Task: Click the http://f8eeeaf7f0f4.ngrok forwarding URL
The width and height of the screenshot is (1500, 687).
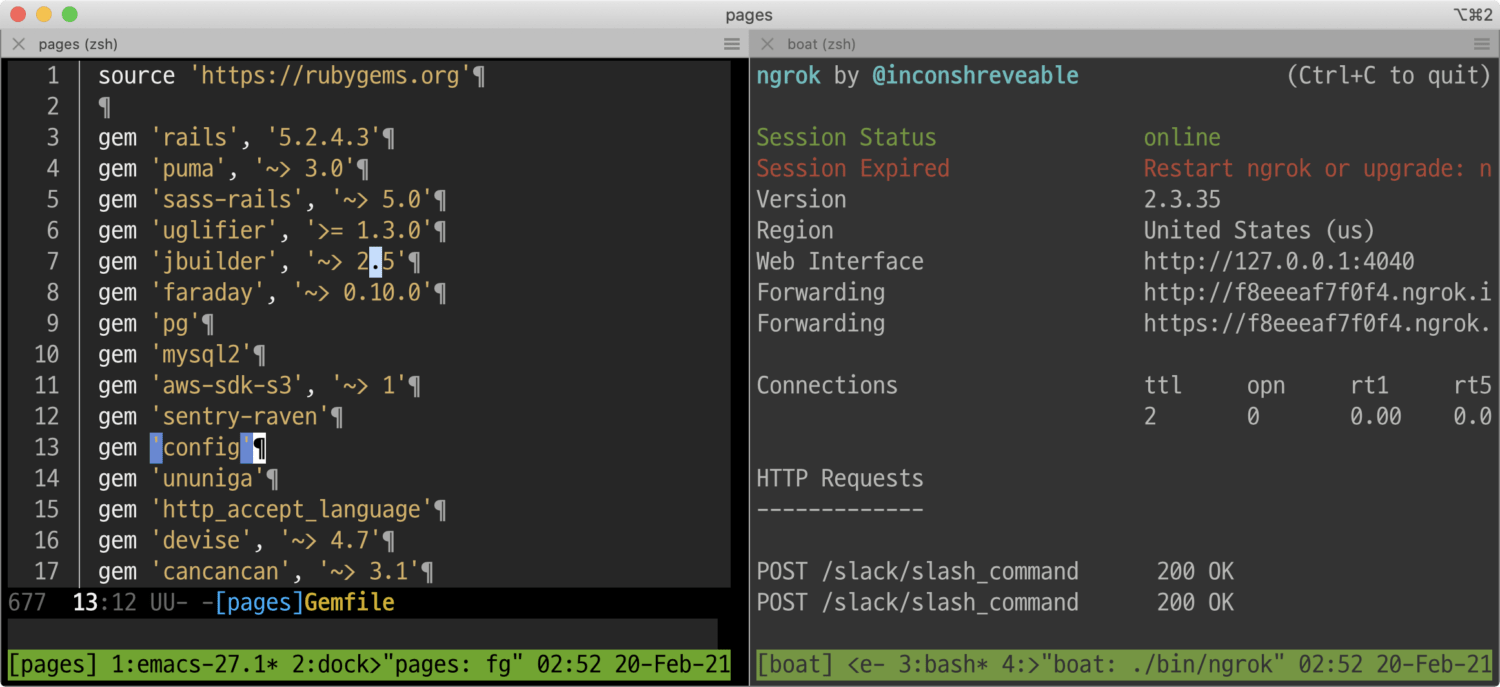Action: point(1318,293)
